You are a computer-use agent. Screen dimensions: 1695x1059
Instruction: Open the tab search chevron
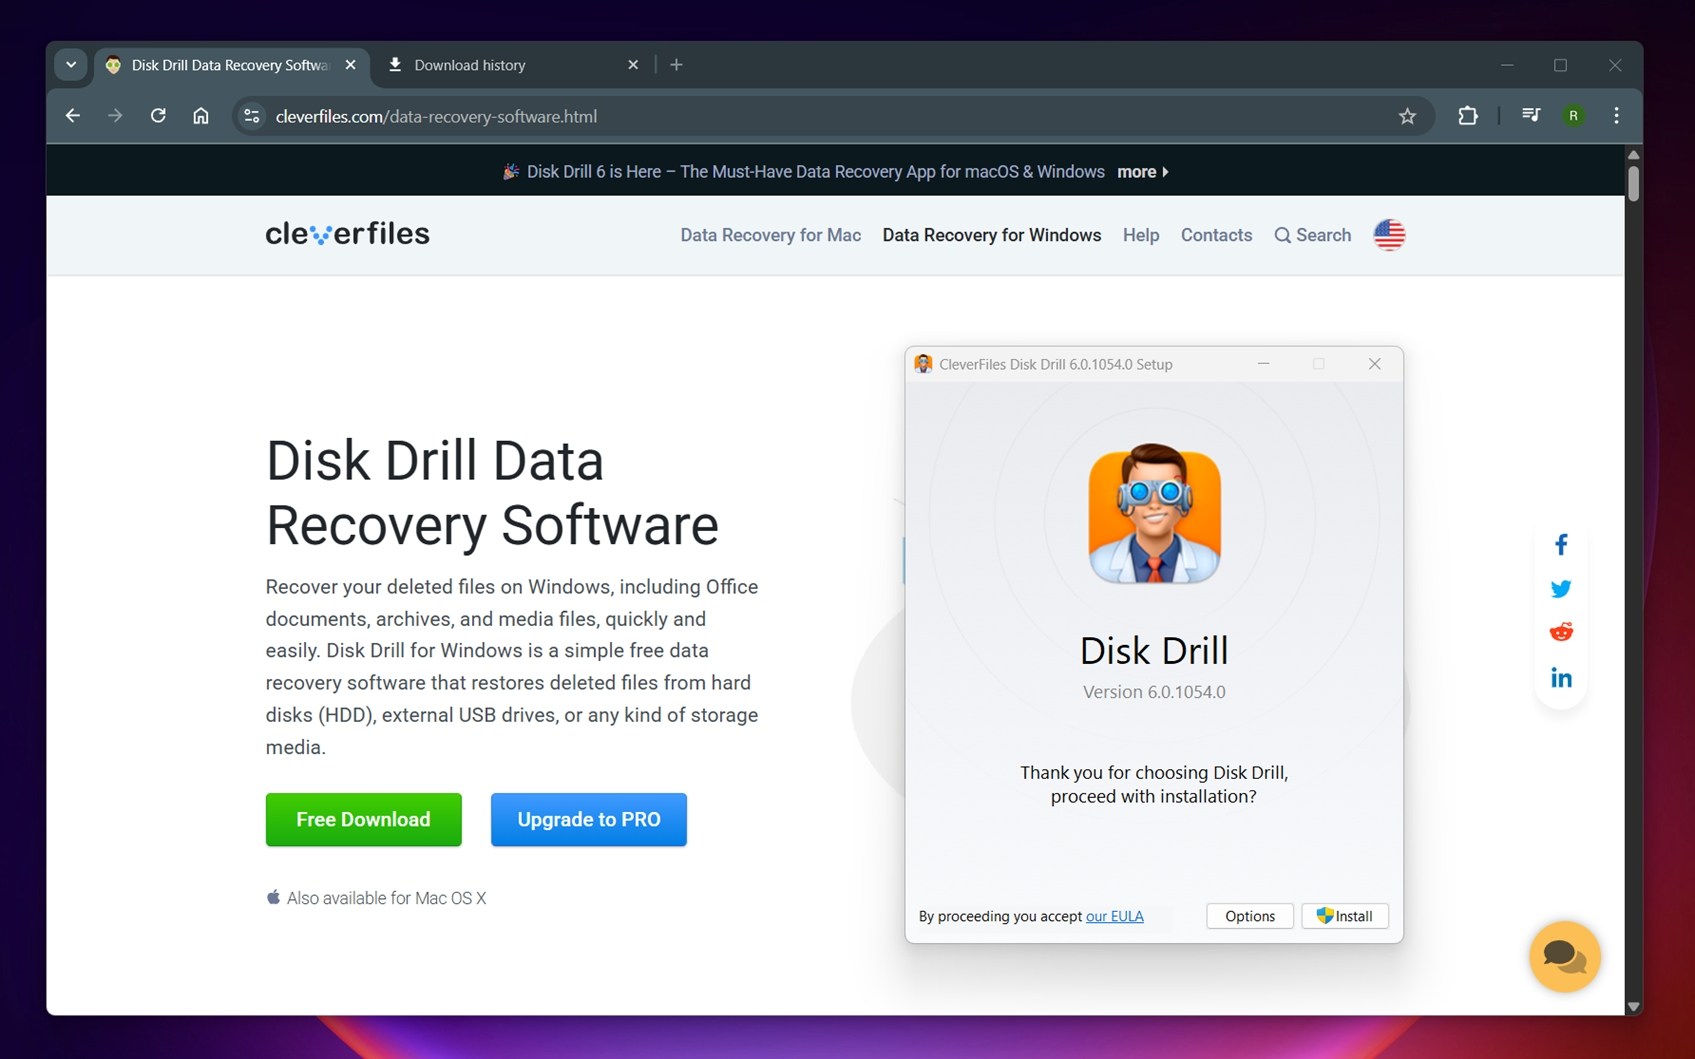[x=70, y=64]
